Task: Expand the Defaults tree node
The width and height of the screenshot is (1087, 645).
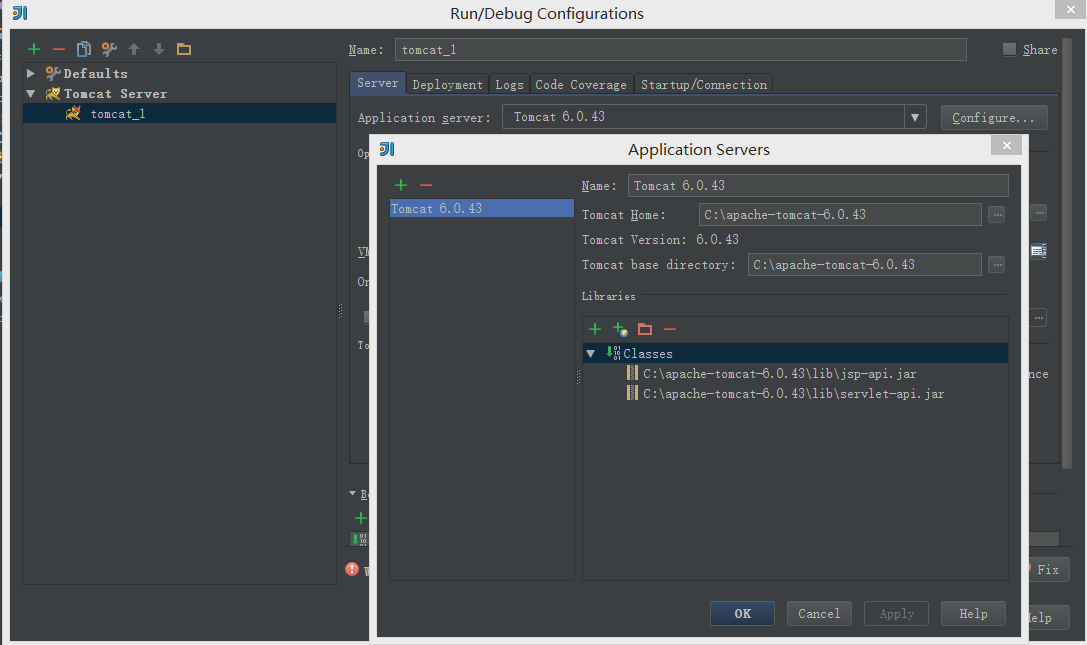Action: [x=31, y=73]
